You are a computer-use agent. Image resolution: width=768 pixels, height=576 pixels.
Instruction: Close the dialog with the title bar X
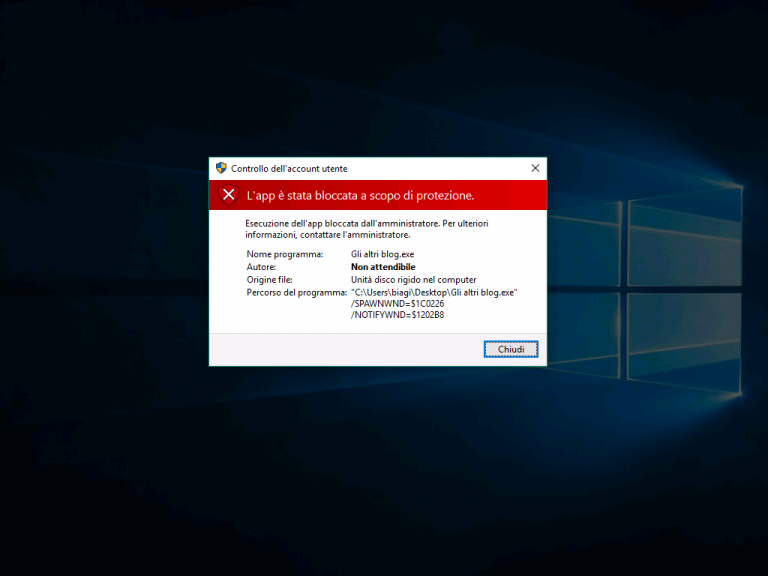[x=535, y=168]
